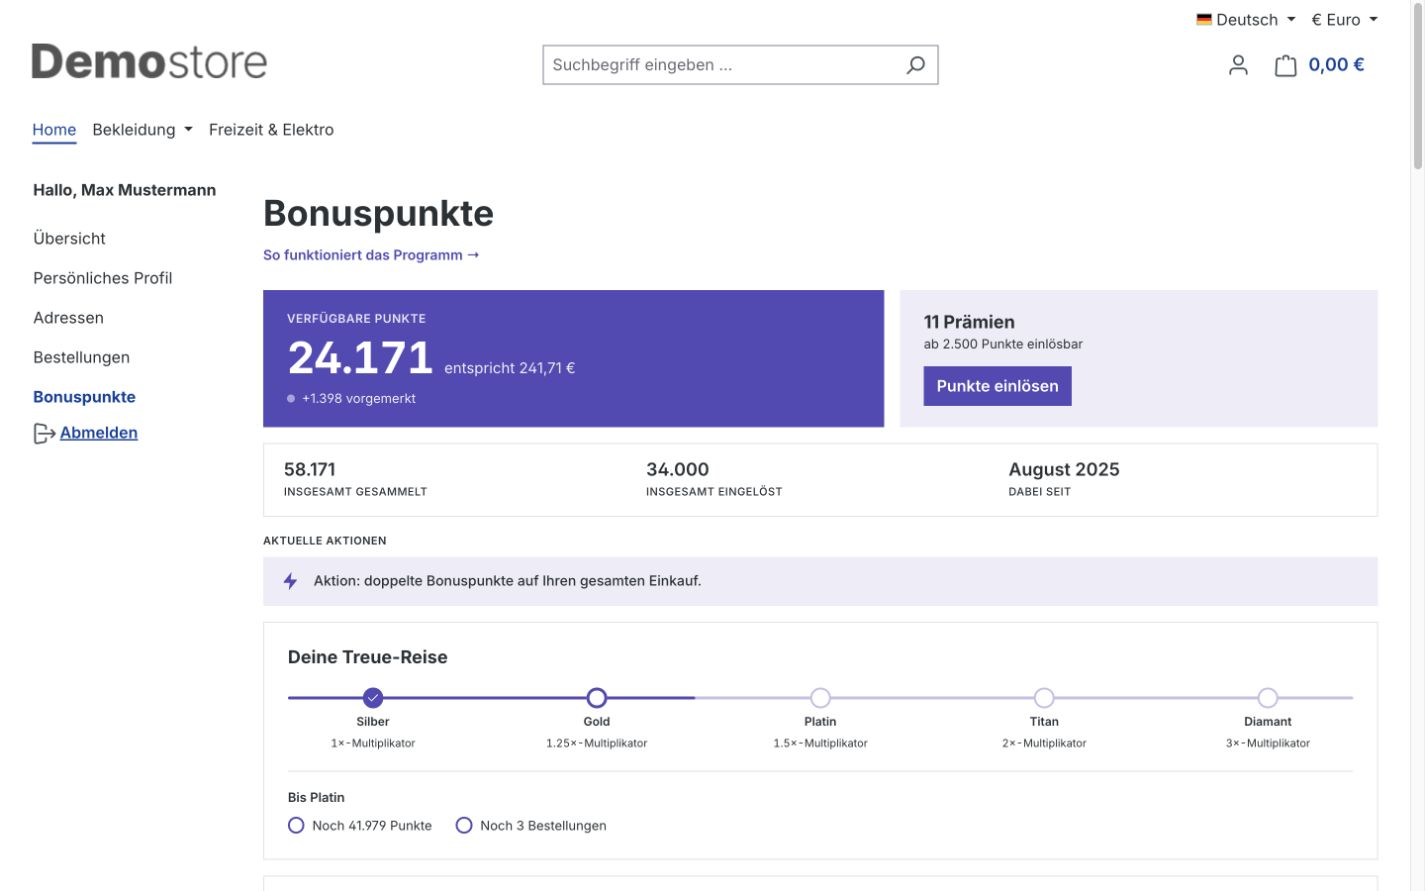Open Bestellungen in account sidebar
This screenshot has width=1425, height=891.
tap(81, 357)
